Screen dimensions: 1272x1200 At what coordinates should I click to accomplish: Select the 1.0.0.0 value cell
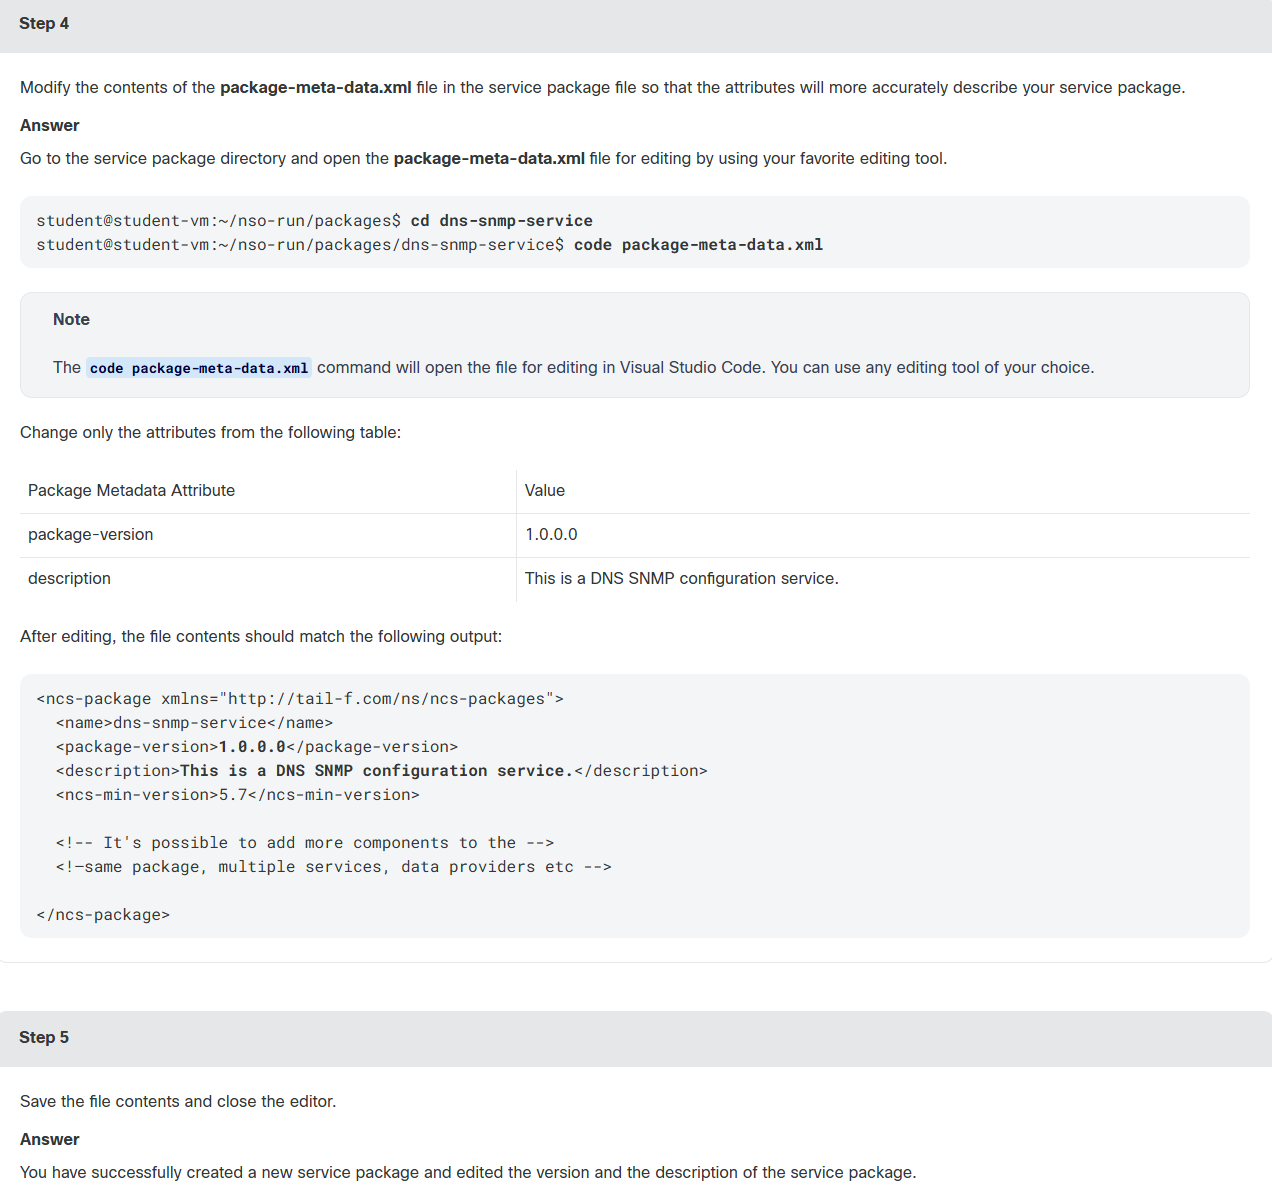point(883,535)
